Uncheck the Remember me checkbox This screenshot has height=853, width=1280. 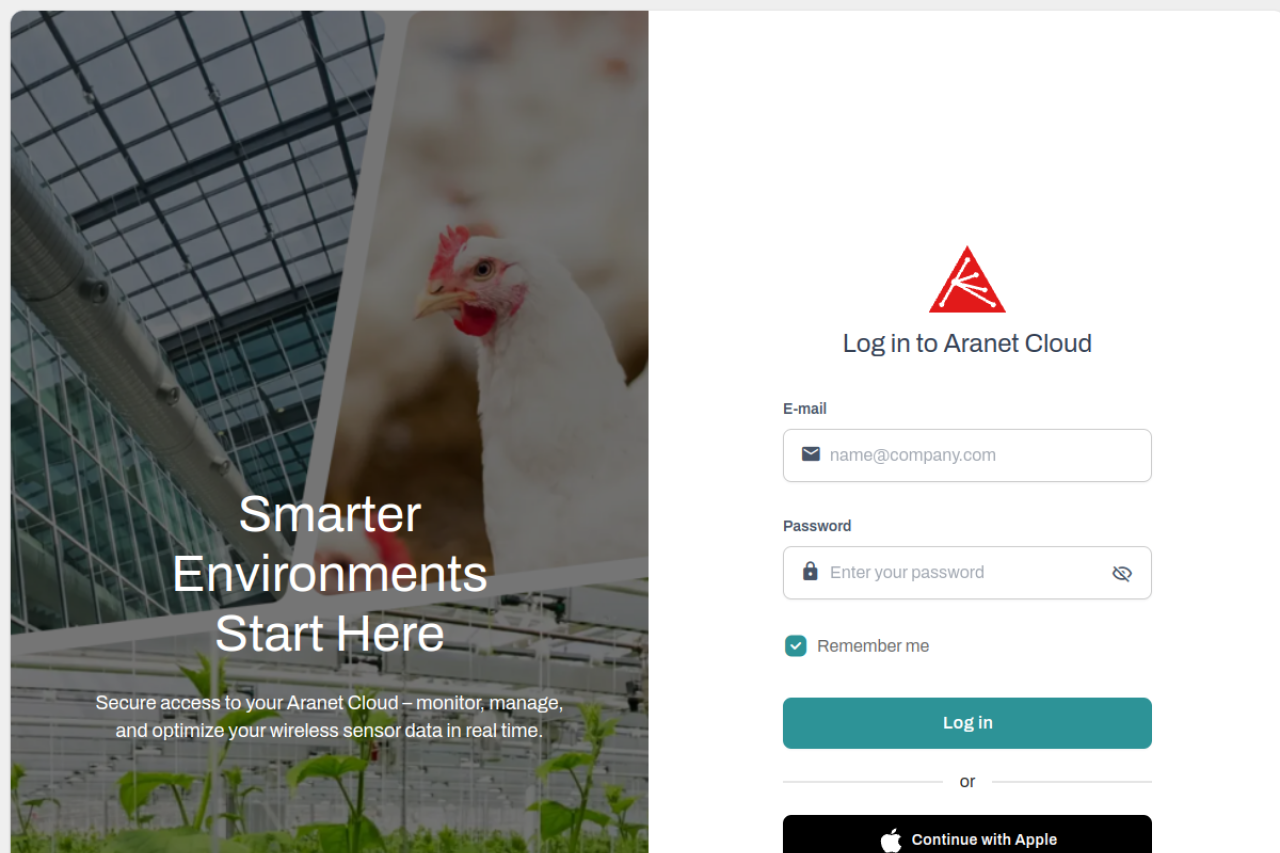(796, 646)
